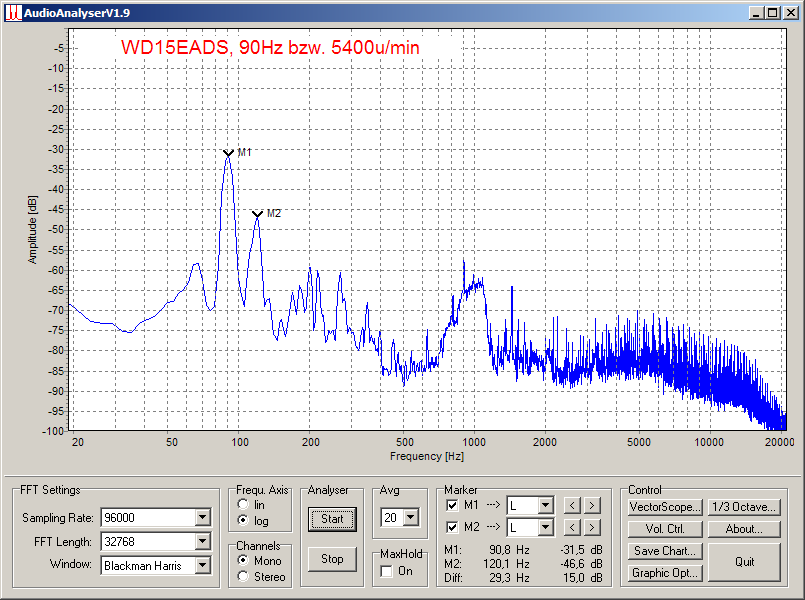Screen dimensions: 805x600
Task: Open the FFT Length dropdown
Action: (203, 541)
